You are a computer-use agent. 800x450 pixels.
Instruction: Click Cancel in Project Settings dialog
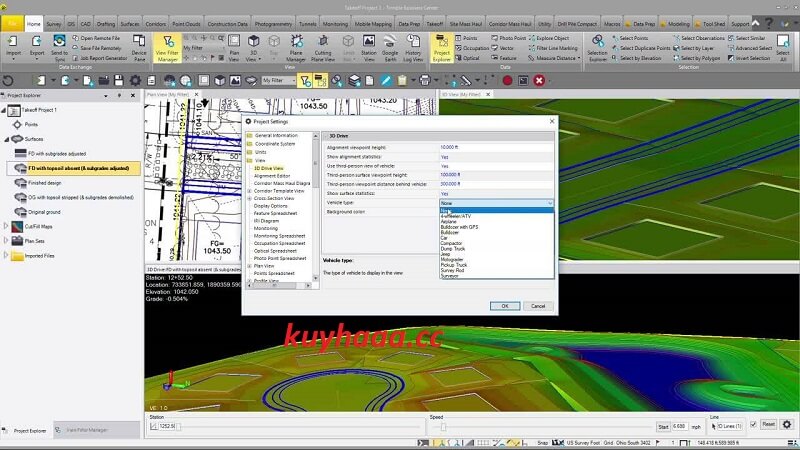(538, 306)
